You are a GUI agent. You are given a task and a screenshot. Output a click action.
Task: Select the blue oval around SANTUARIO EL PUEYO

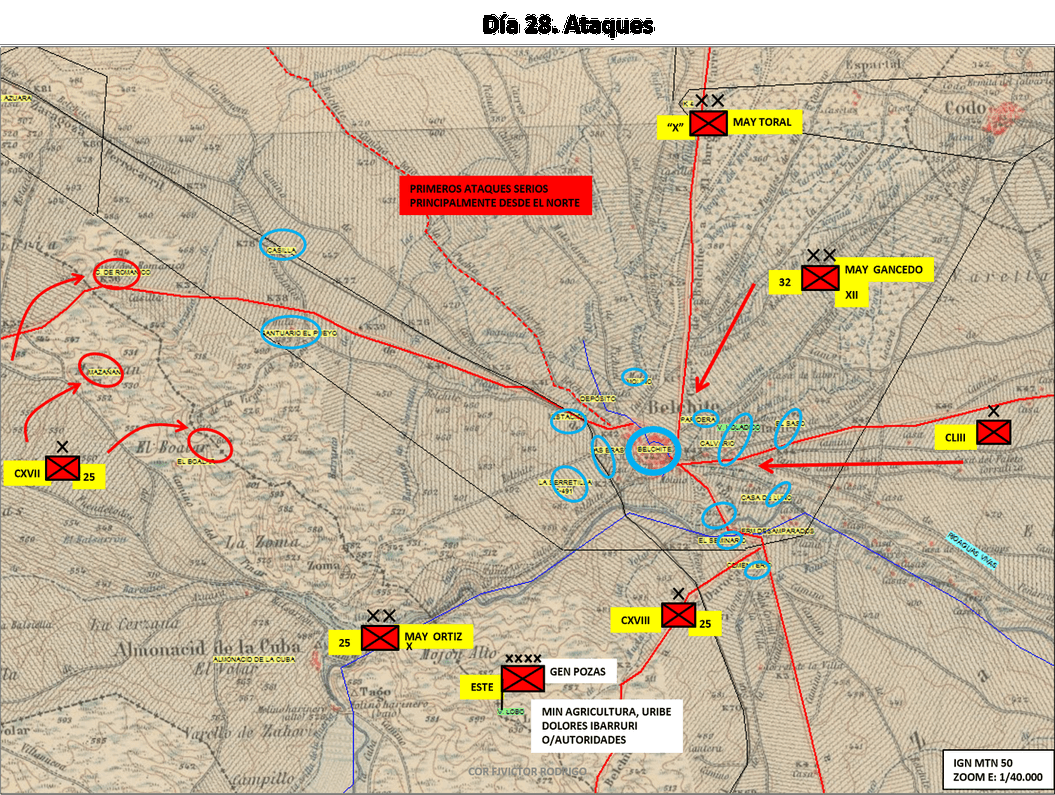click(x=291, y=332)
